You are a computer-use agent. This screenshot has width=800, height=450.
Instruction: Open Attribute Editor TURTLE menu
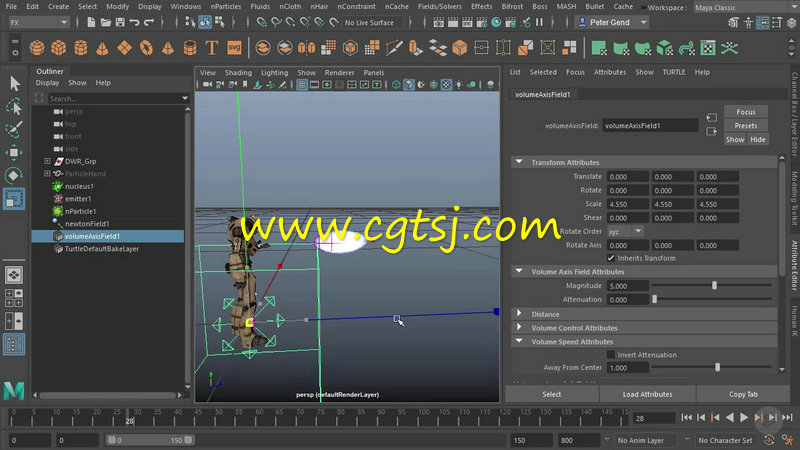pos(673,72)
